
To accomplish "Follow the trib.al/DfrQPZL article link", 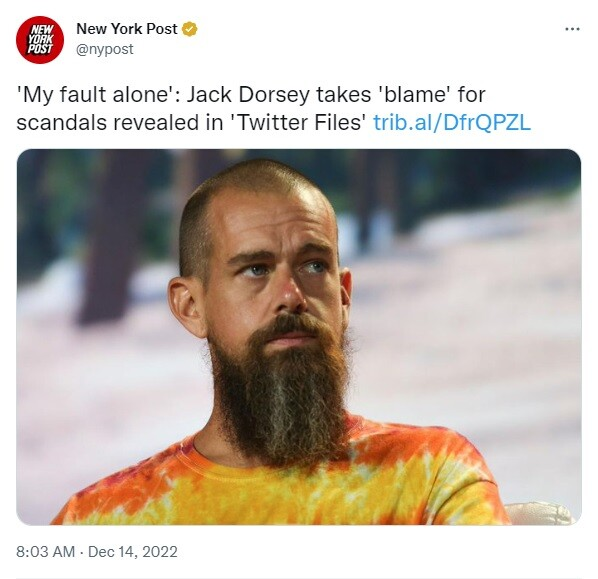I will tap(452, 123).
